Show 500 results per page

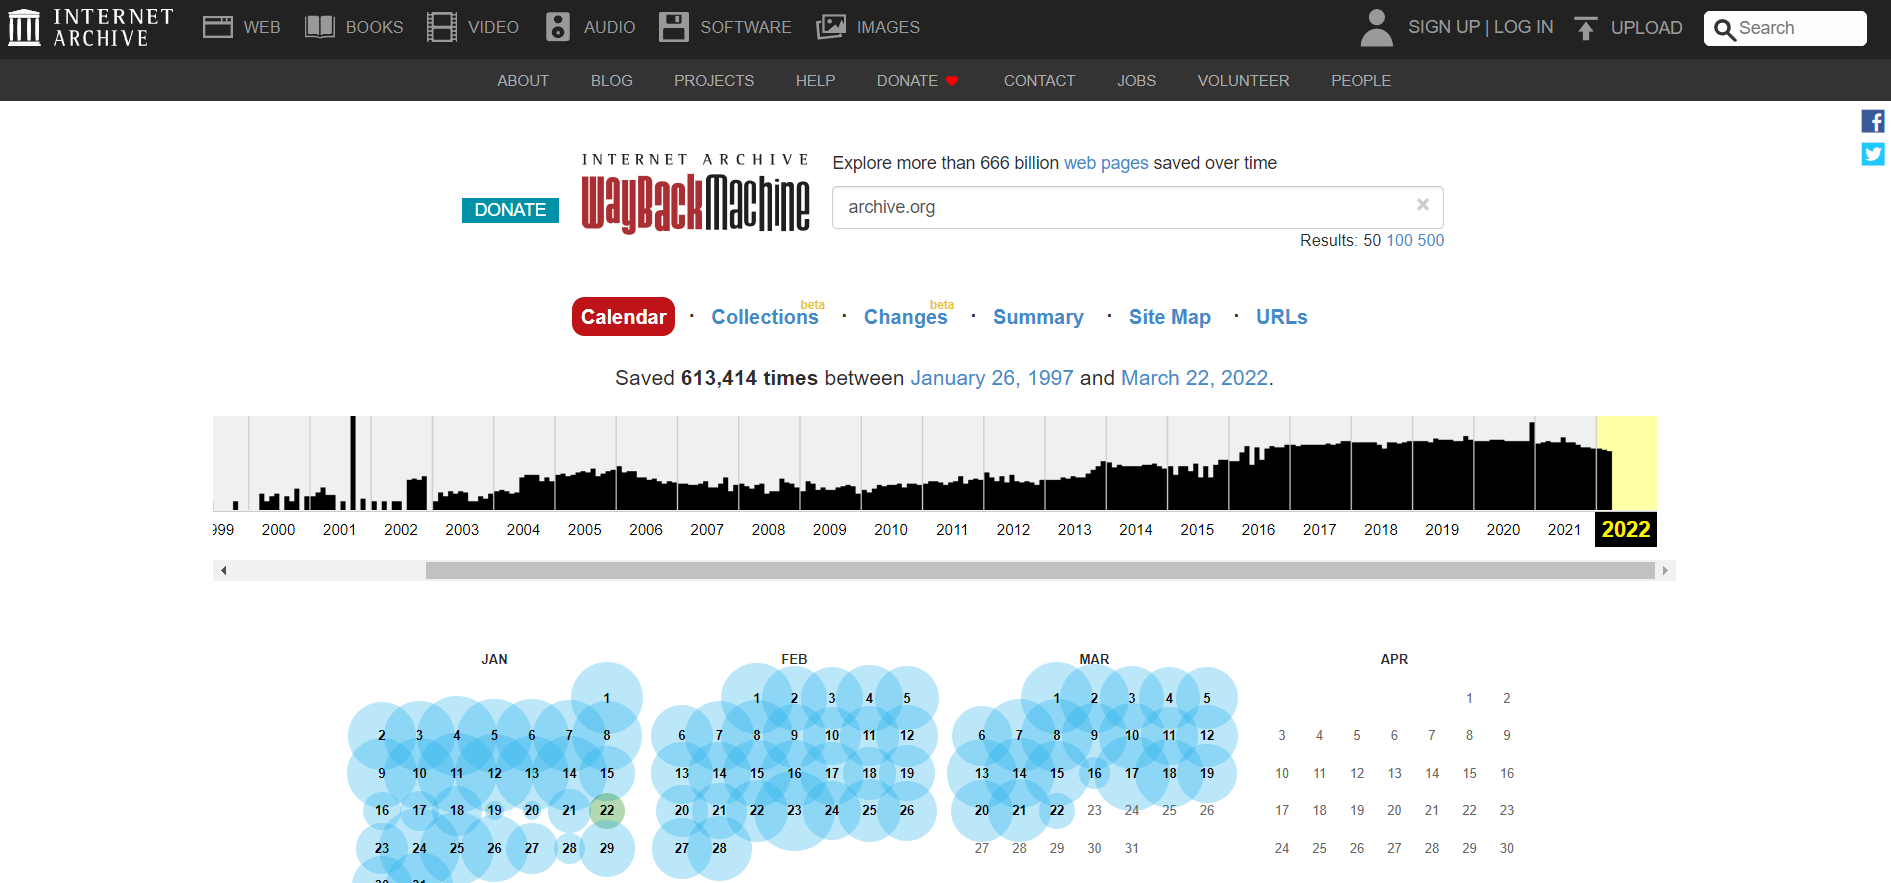(x=1431, y=240)
